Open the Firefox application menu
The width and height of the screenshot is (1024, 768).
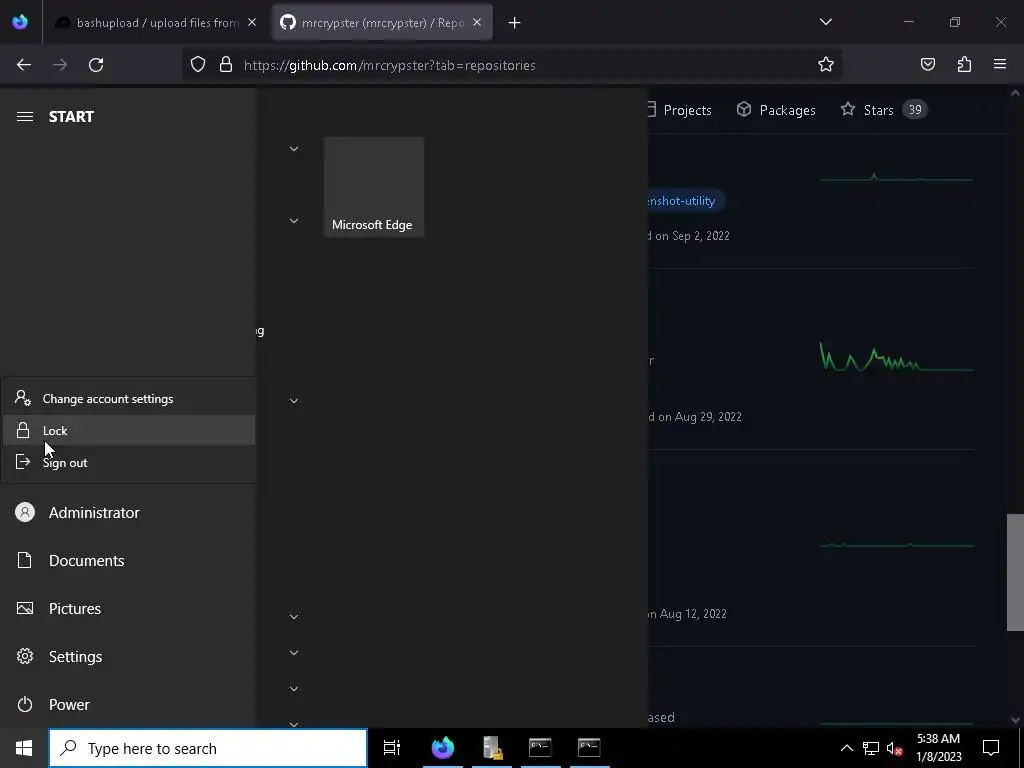coord(1000,65)
